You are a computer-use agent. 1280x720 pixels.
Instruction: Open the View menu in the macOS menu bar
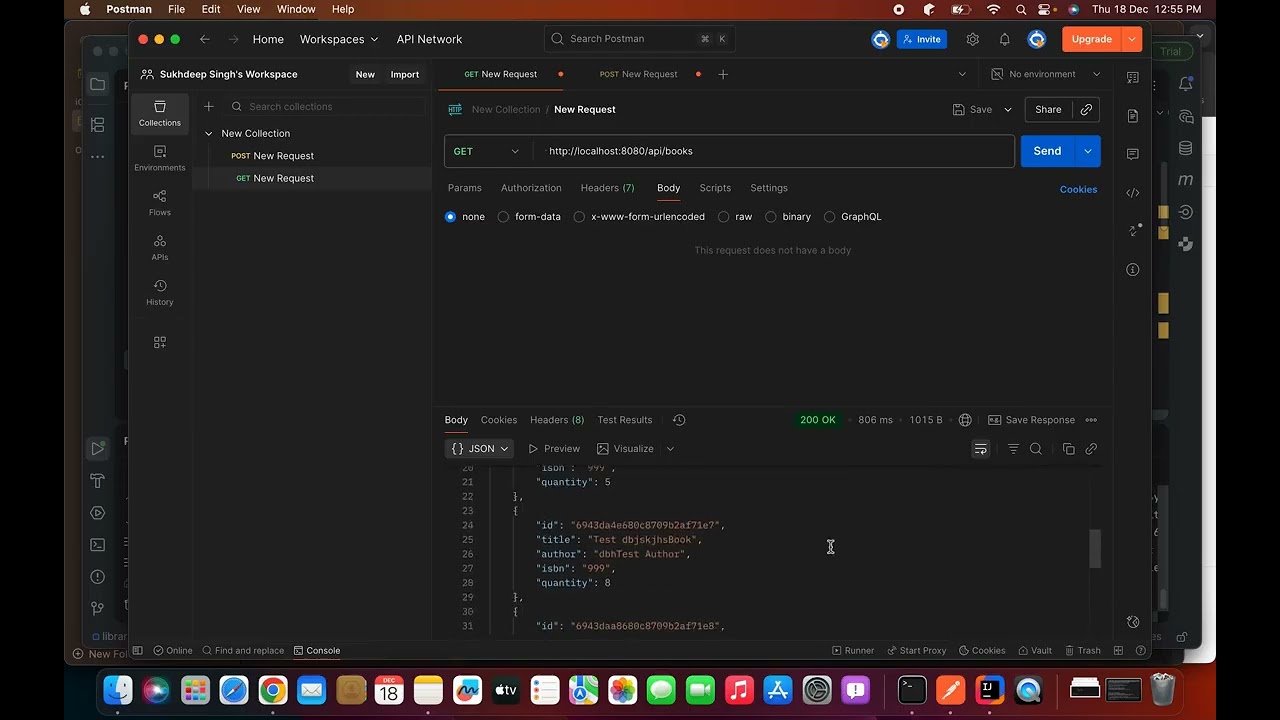click(248, 9)
